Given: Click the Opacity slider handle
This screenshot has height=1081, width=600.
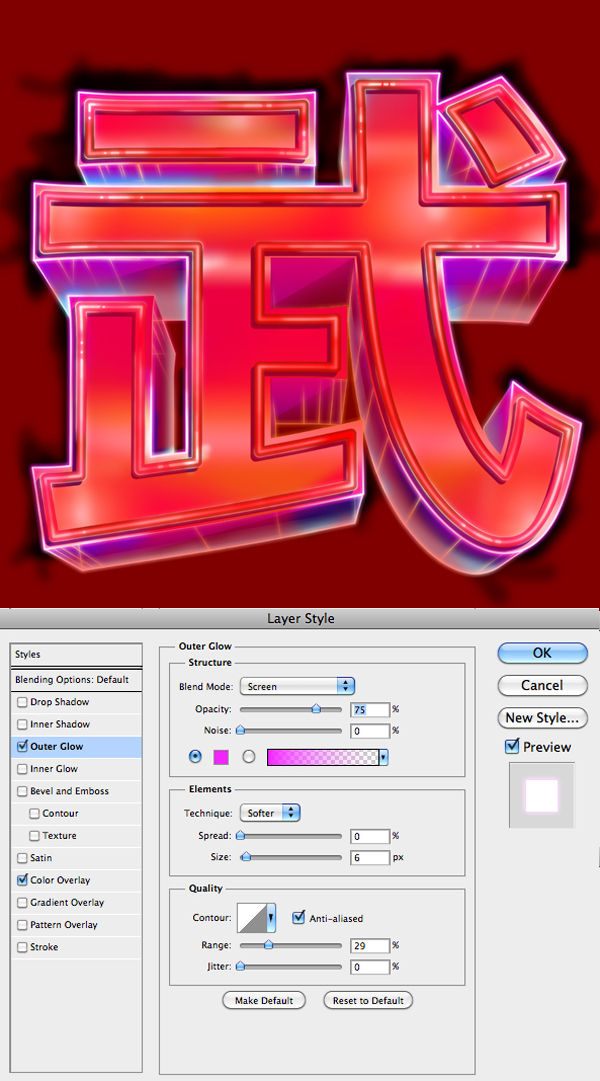Looking at the screenshot, I should pos(316,709).
